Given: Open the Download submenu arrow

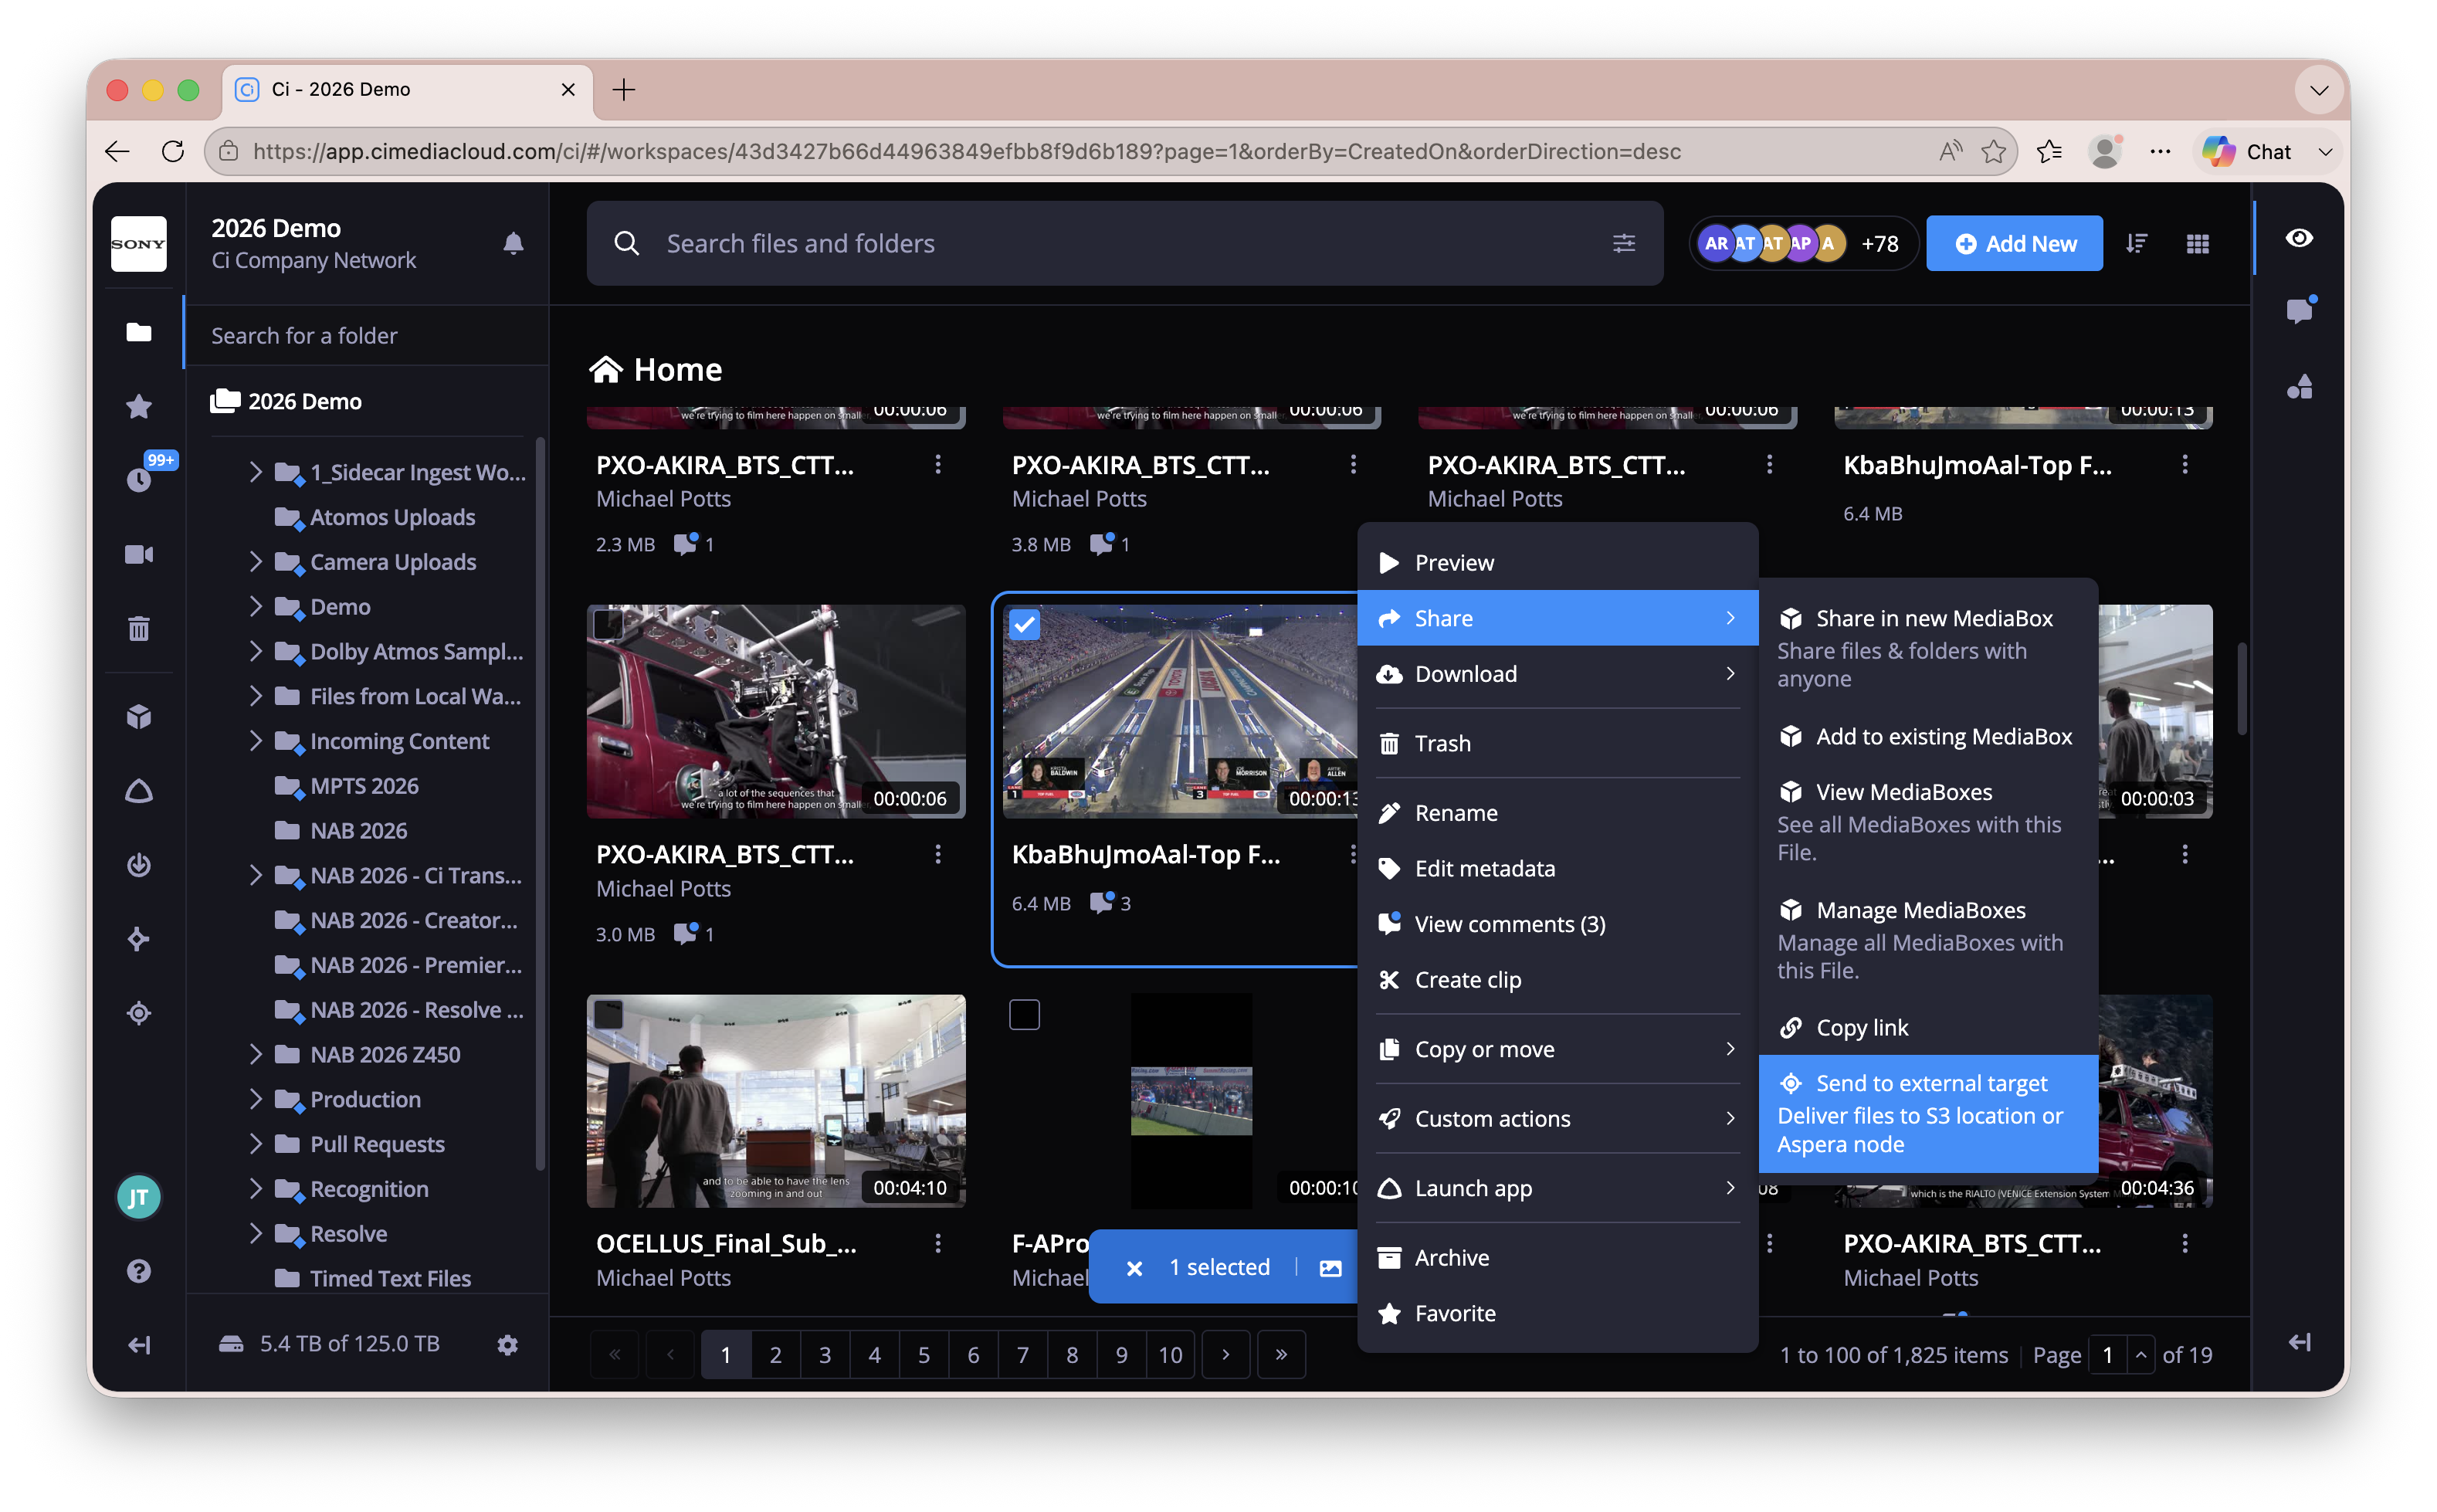Looking at the screenshot, I should point(1729,673).
